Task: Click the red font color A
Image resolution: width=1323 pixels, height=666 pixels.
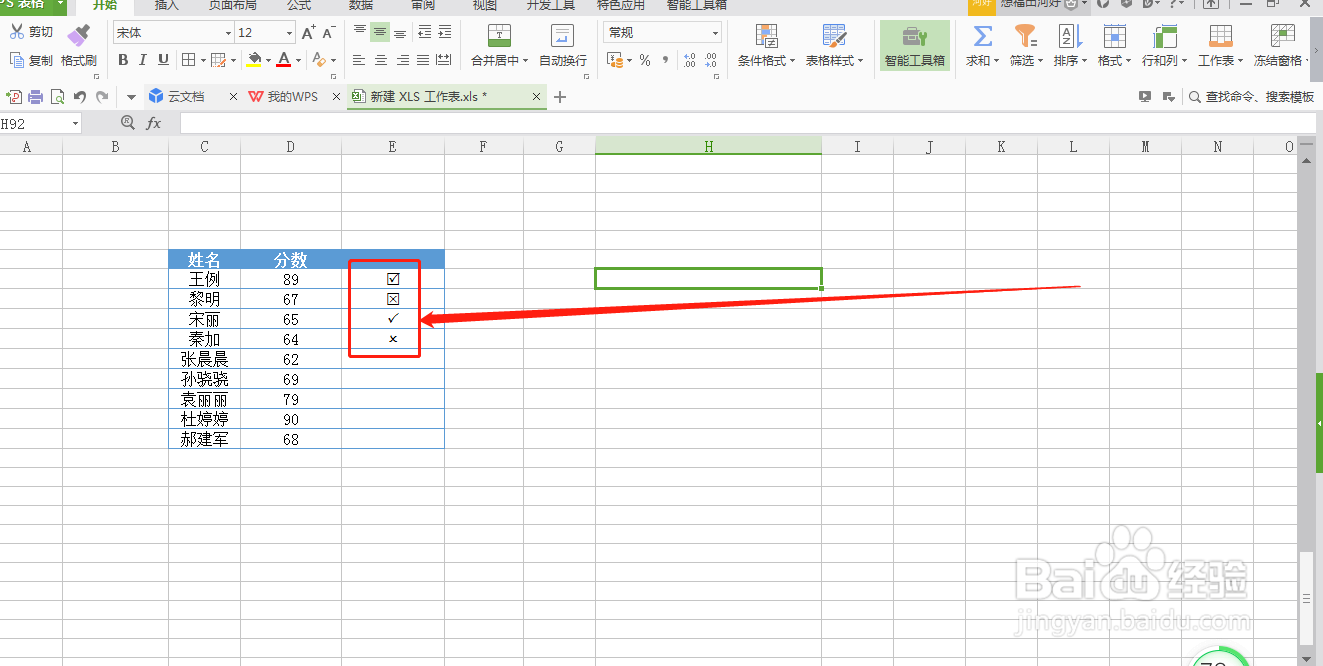Action: [x=284, y=61]
